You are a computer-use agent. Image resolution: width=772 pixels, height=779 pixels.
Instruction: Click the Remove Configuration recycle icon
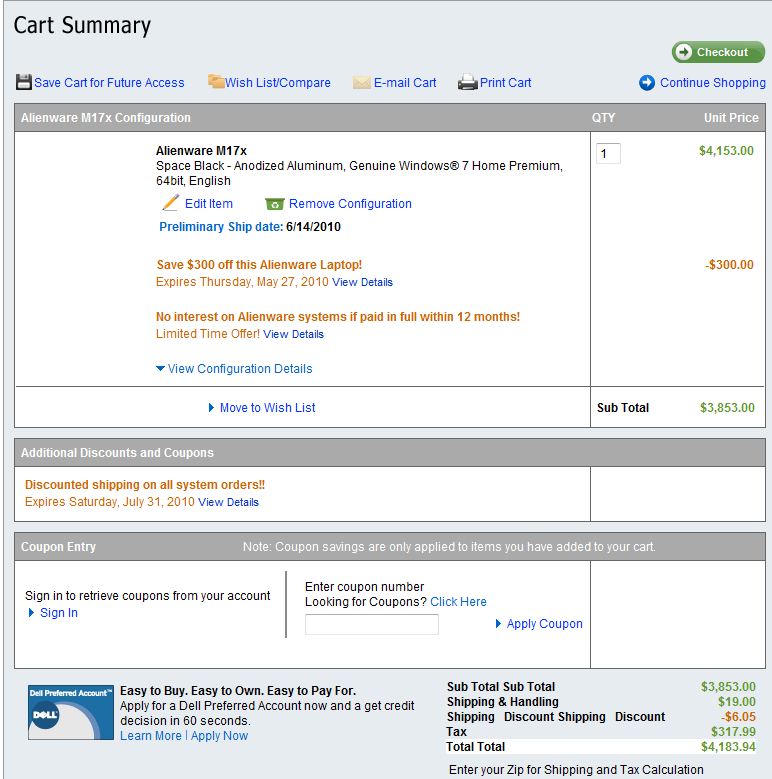click(275, 204)
